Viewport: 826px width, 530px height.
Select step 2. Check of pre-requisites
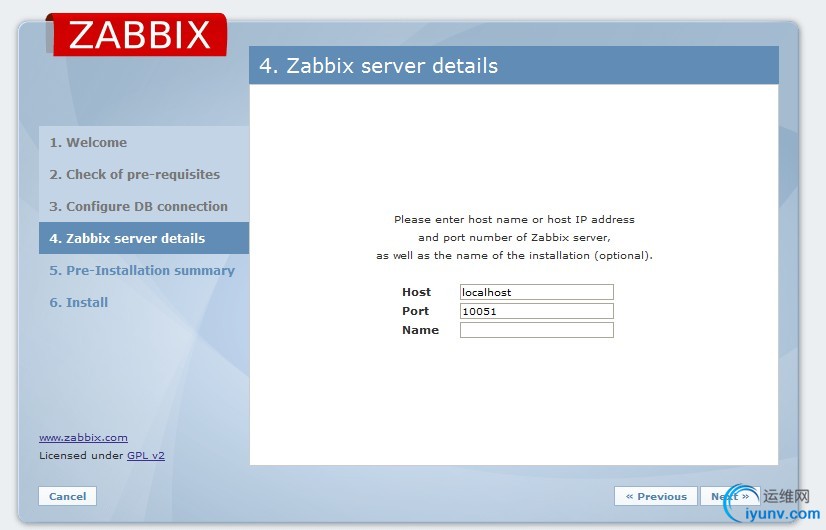click(134, 174)
